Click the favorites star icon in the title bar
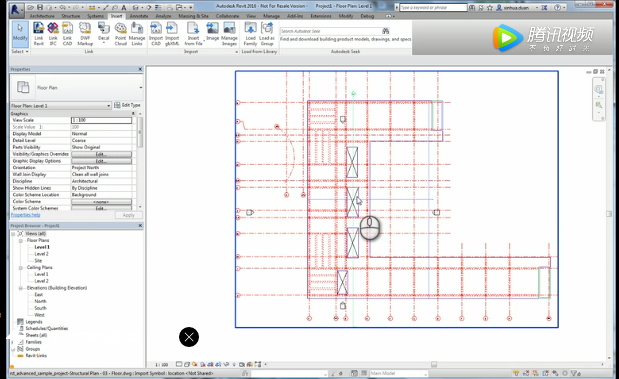The width and height of the screenshot is (619, 379). (x=490, y=7)
